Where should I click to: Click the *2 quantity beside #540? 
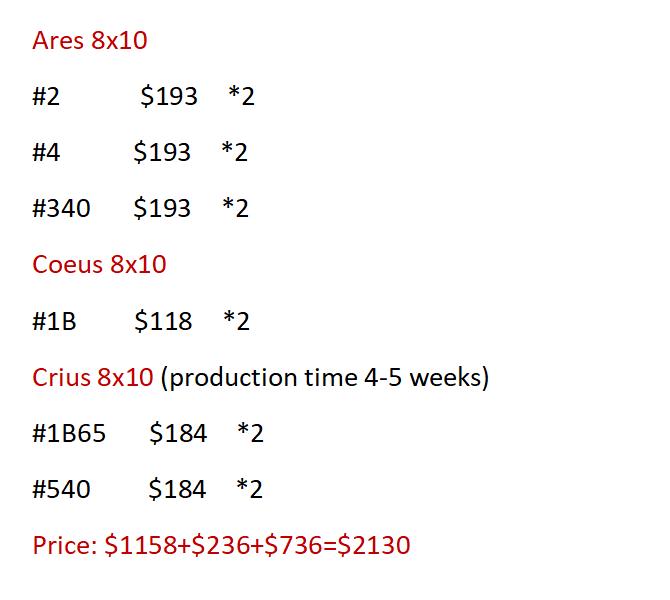tap(250, 488)
